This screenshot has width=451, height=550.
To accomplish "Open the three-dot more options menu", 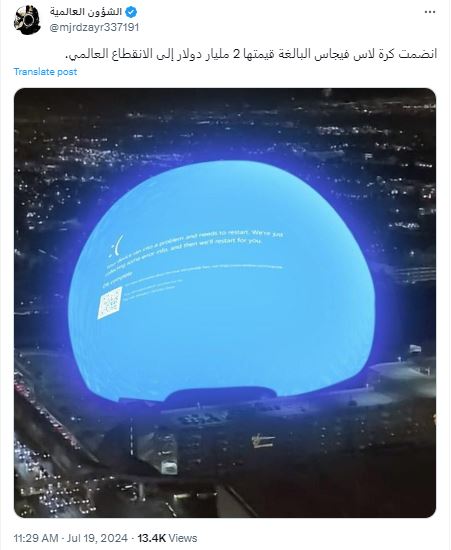I will pyautogui.click(x=430, y=12).
